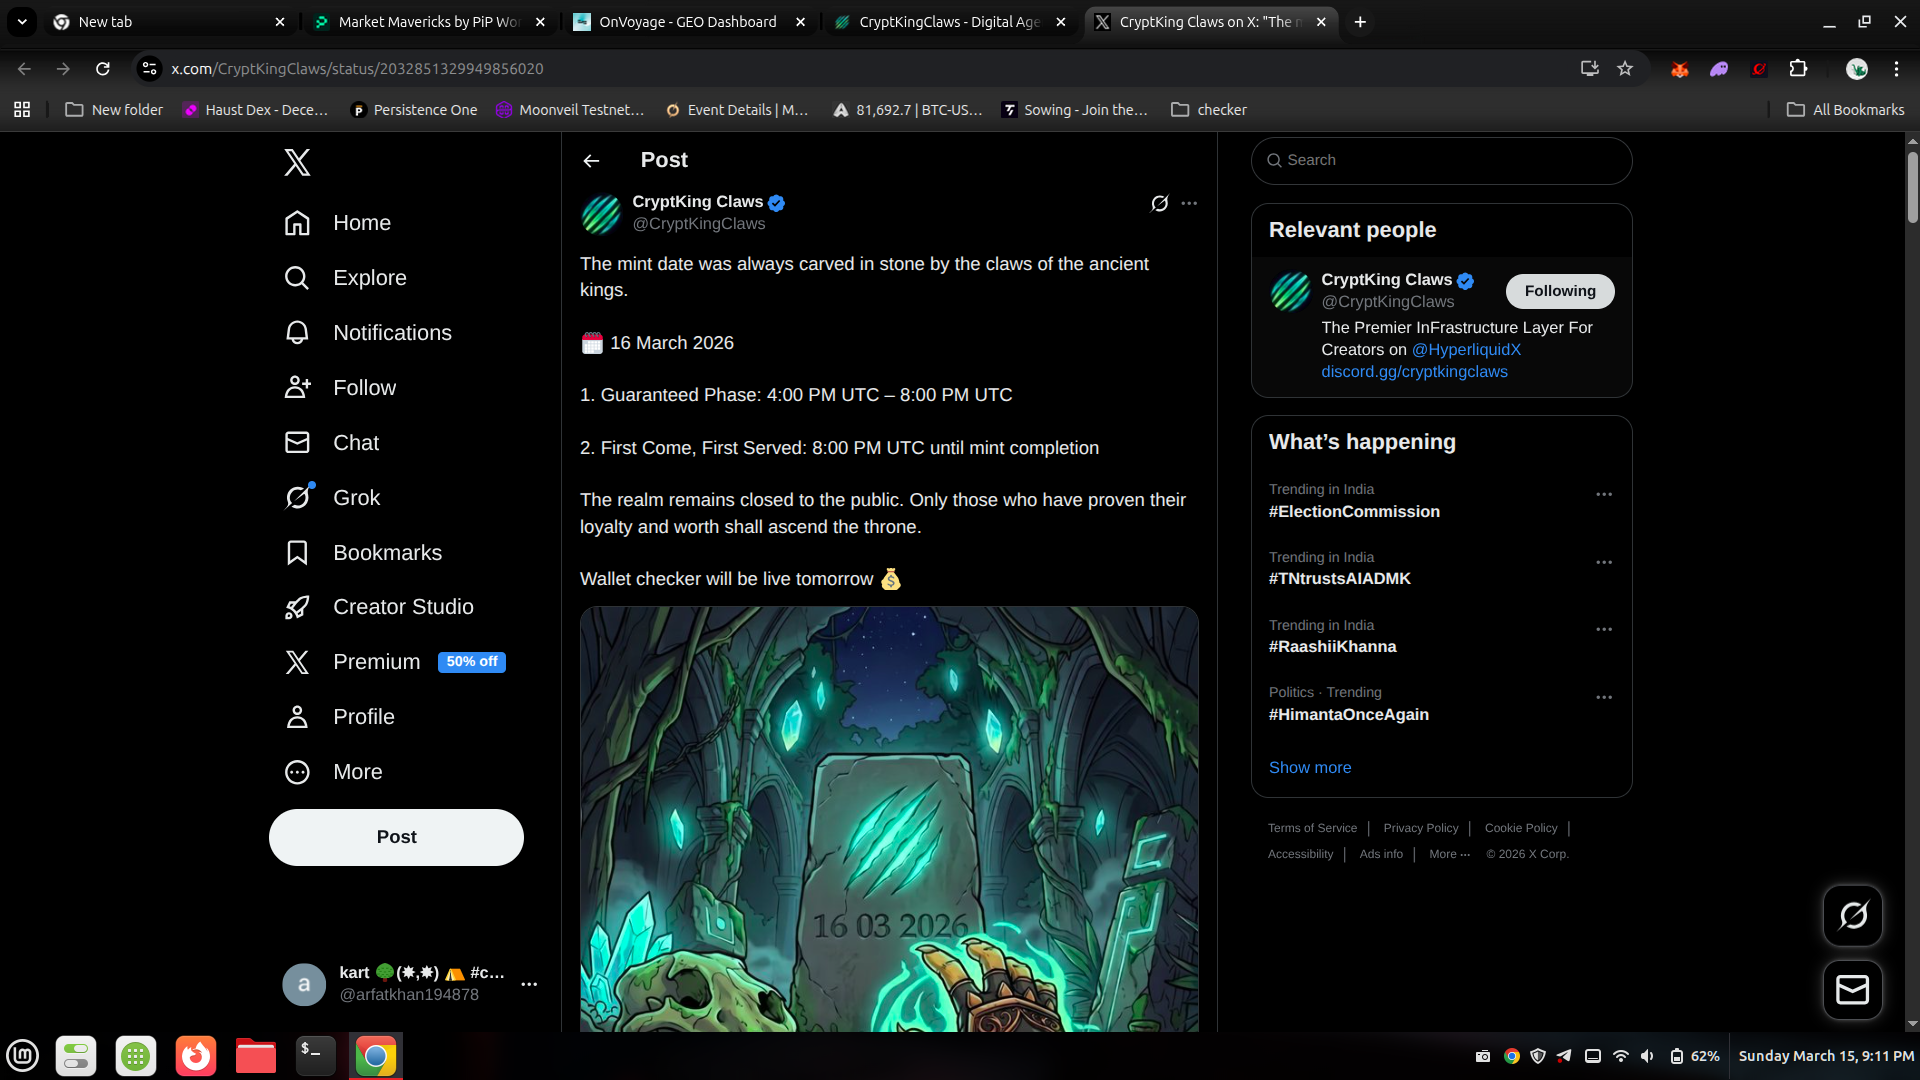The width and height of the screenshot is (1920, 1080).
Task: Reload the current page
Action: pos(102,69)
